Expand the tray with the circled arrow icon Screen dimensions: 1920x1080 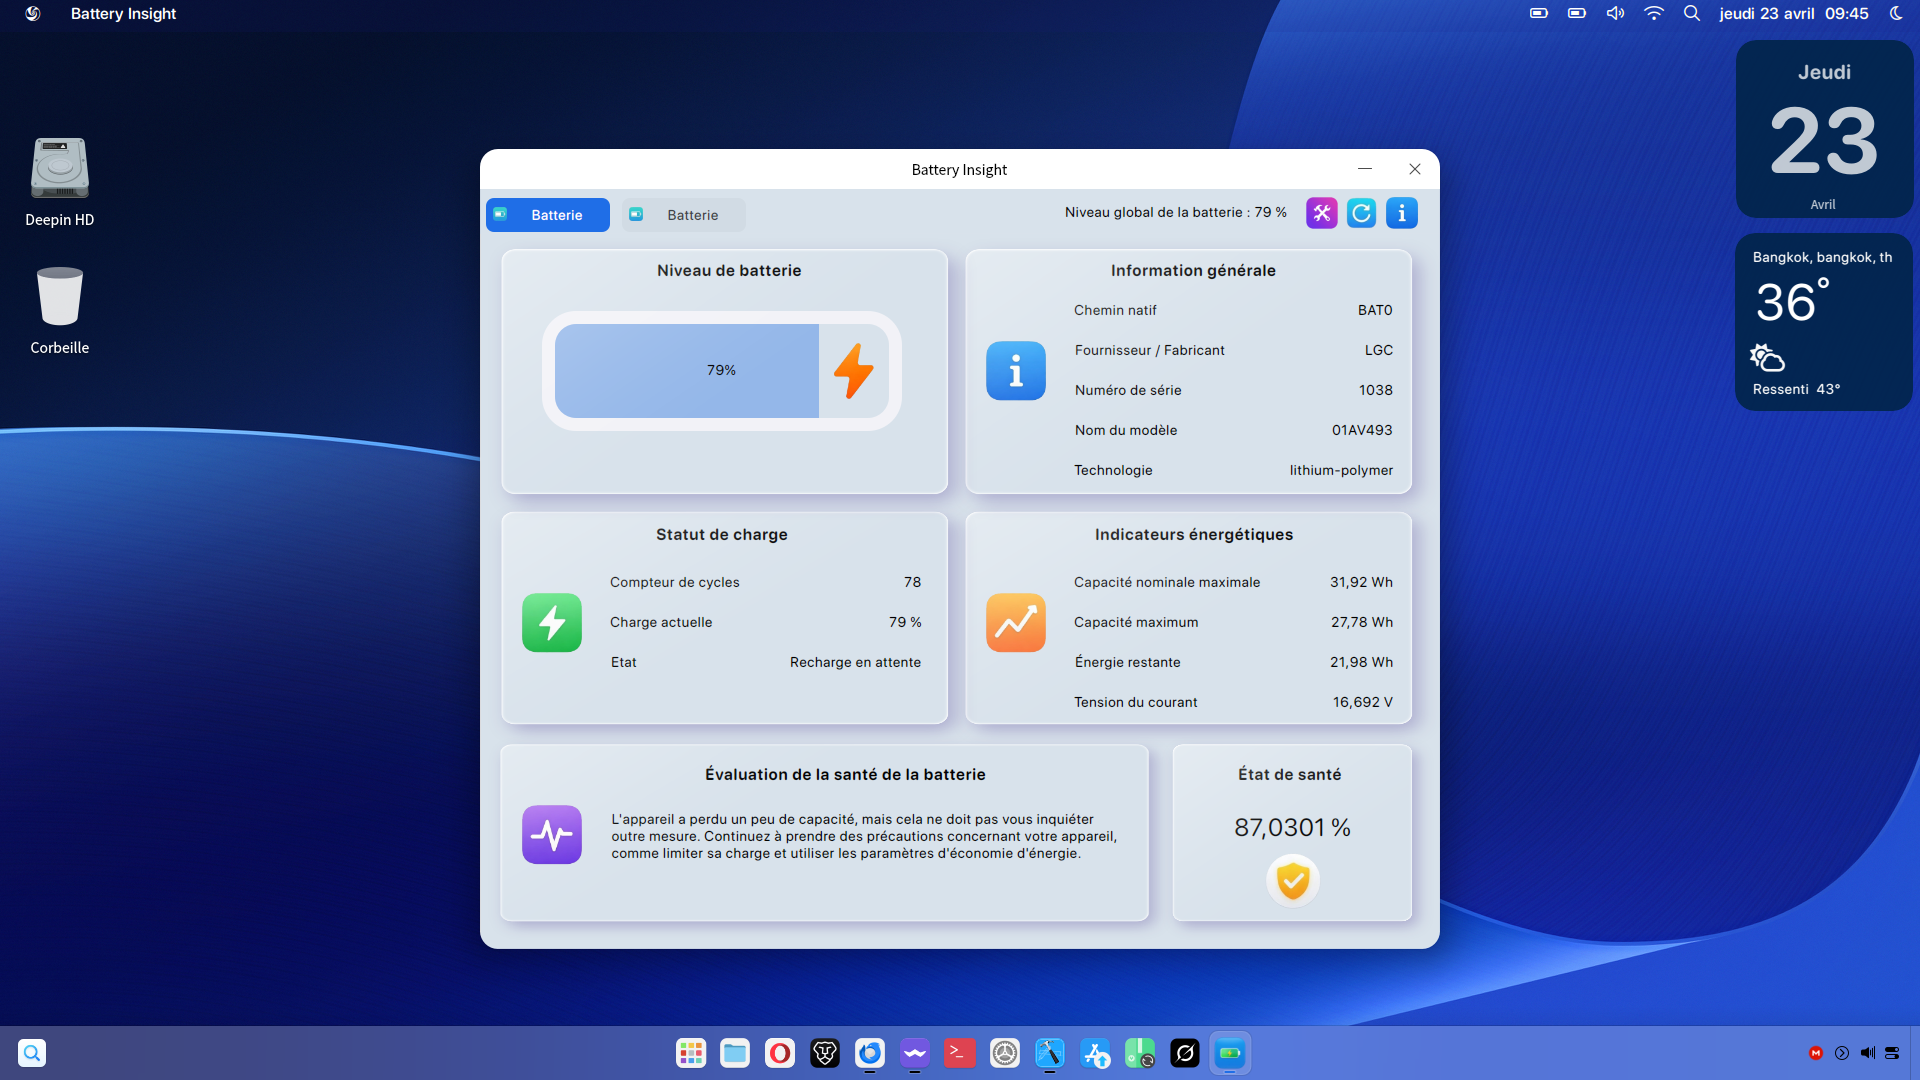[x=1842, y=1053]
